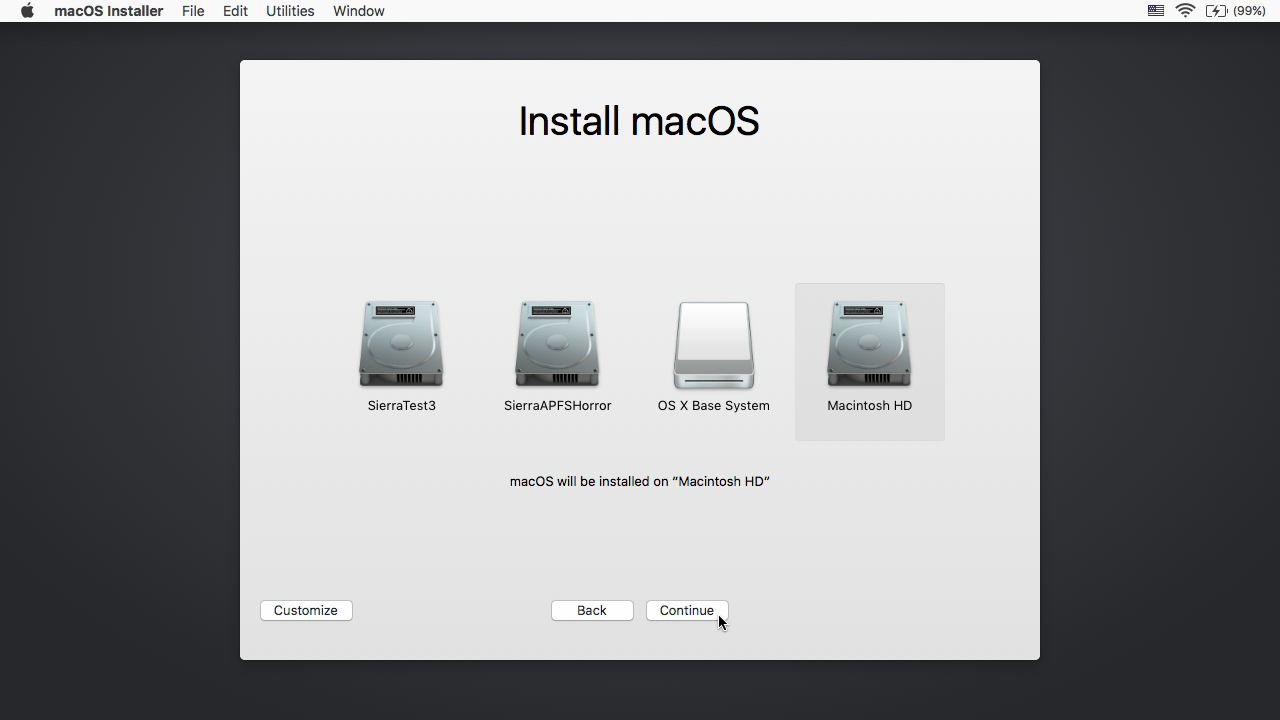This screenshot has height=720, width=1280.
Task: Continue with the installation
Action: pos(687,610)
